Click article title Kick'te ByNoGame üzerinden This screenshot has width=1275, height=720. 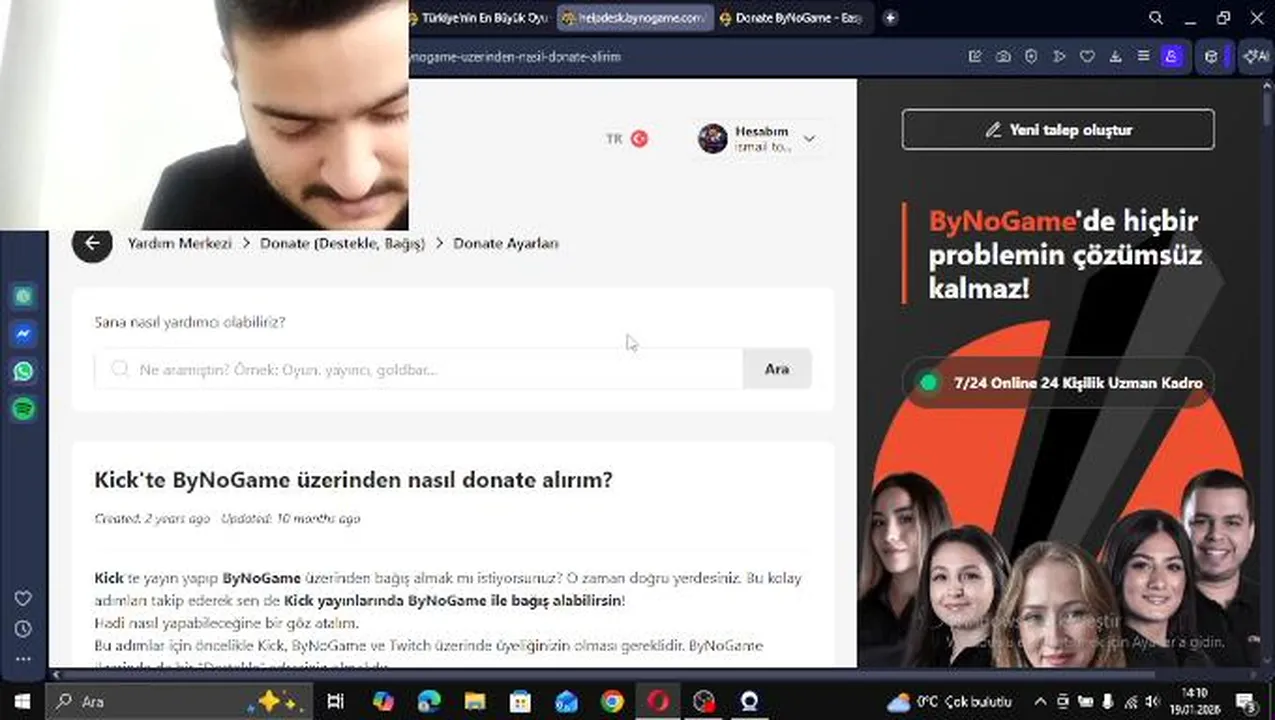pos(353,480)
